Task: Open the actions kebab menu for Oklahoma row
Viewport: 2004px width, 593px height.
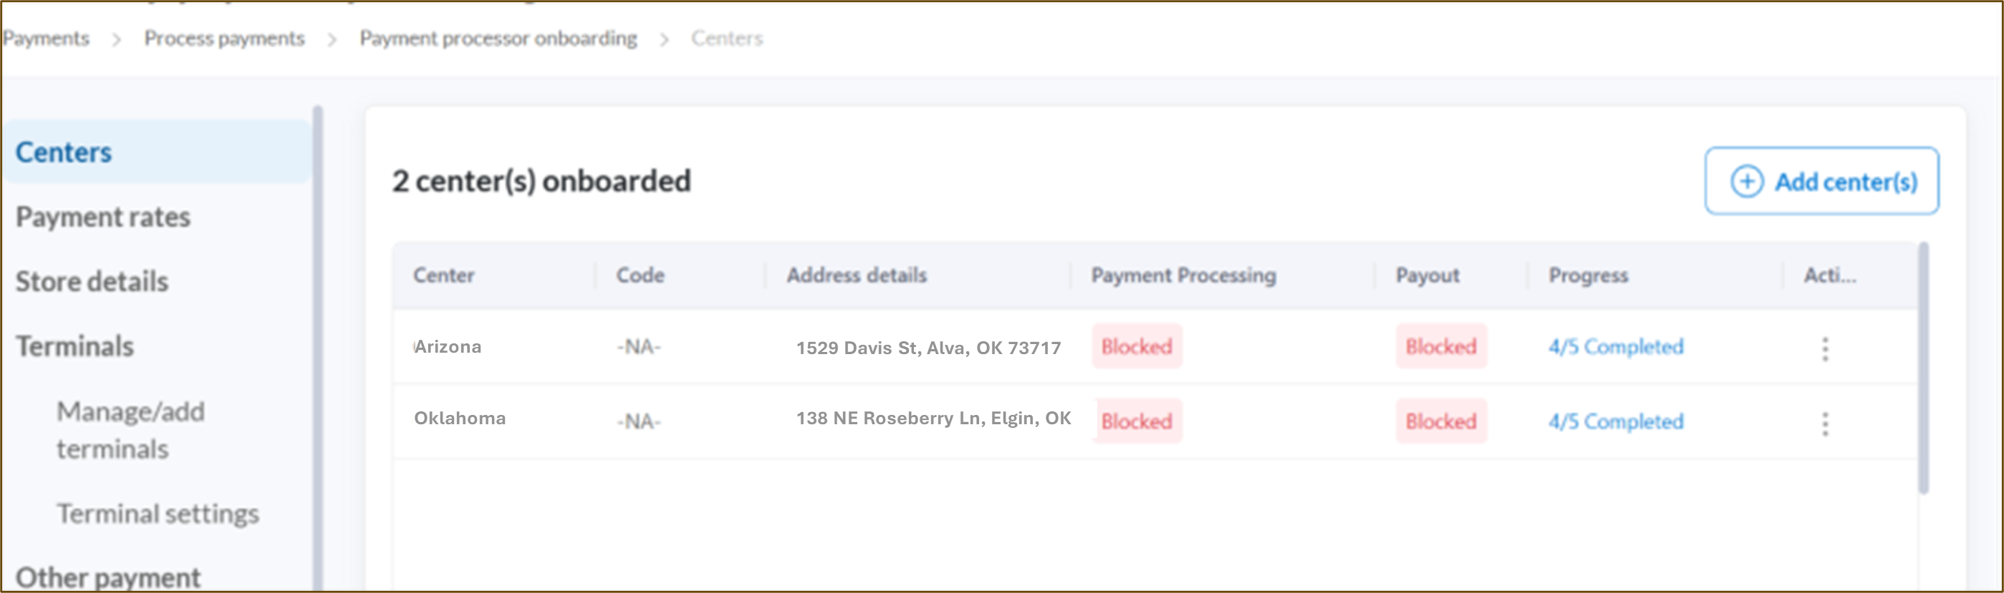Action: click(1826, 422)
